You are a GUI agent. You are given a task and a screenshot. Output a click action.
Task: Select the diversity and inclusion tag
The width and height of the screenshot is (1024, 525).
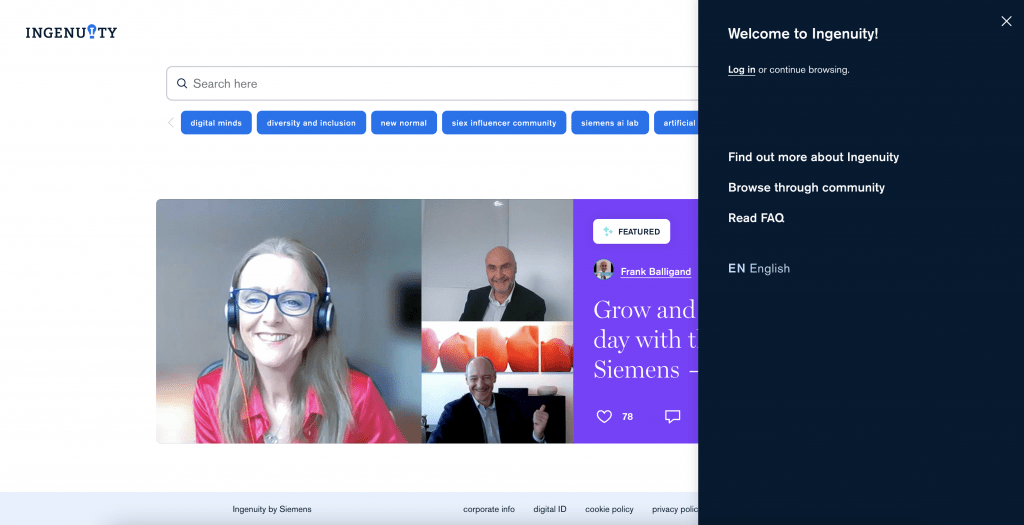pyautogui.click(x=311, y=123)
